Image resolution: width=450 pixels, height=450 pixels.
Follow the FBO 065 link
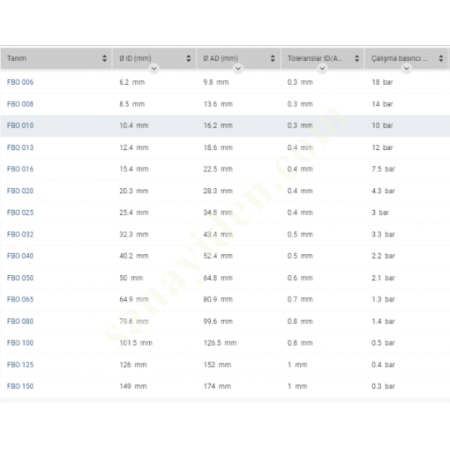(x=20, y=299)
